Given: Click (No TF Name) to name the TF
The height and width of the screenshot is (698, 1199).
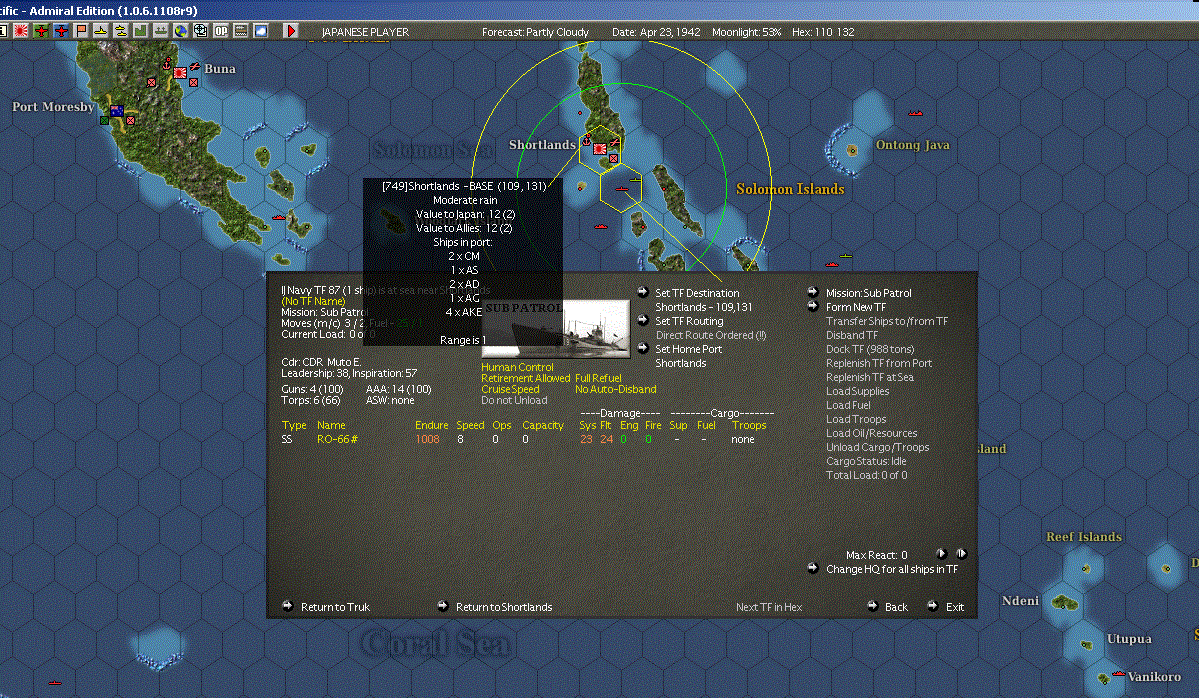Looking at the screenshot, I should coord(314,301).
